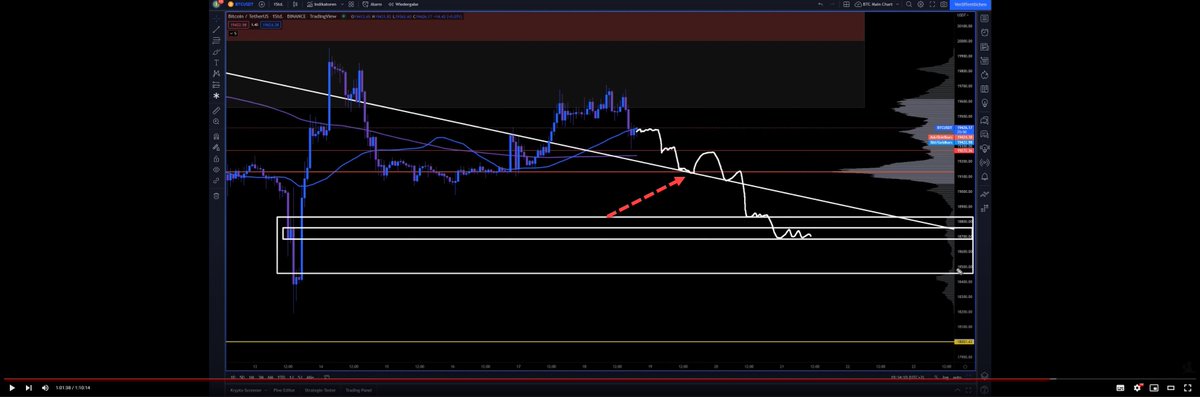Open the alerts clock panel in right sidebar
The image size is (1200, 397).
click(985, 33)
